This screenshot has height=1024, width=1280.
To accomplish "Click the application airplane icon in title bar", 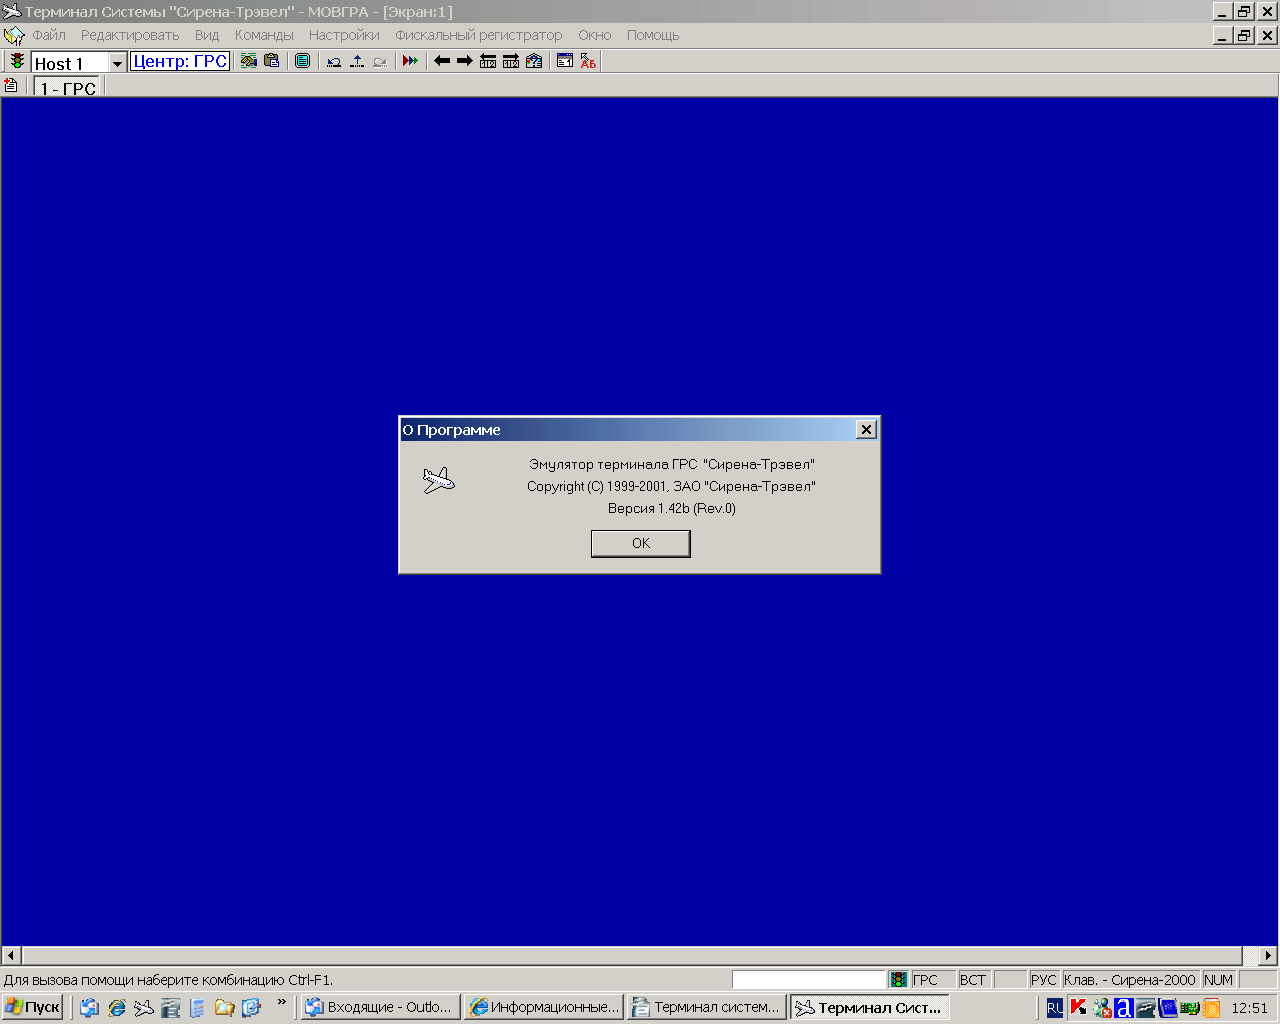I will point(12,12).
